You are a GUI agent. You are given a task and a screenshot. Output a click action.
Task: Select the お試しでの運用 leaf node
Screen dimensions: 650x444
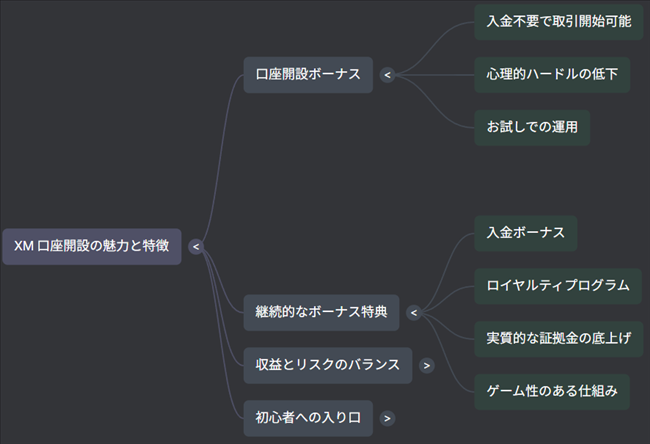(531, 127)
